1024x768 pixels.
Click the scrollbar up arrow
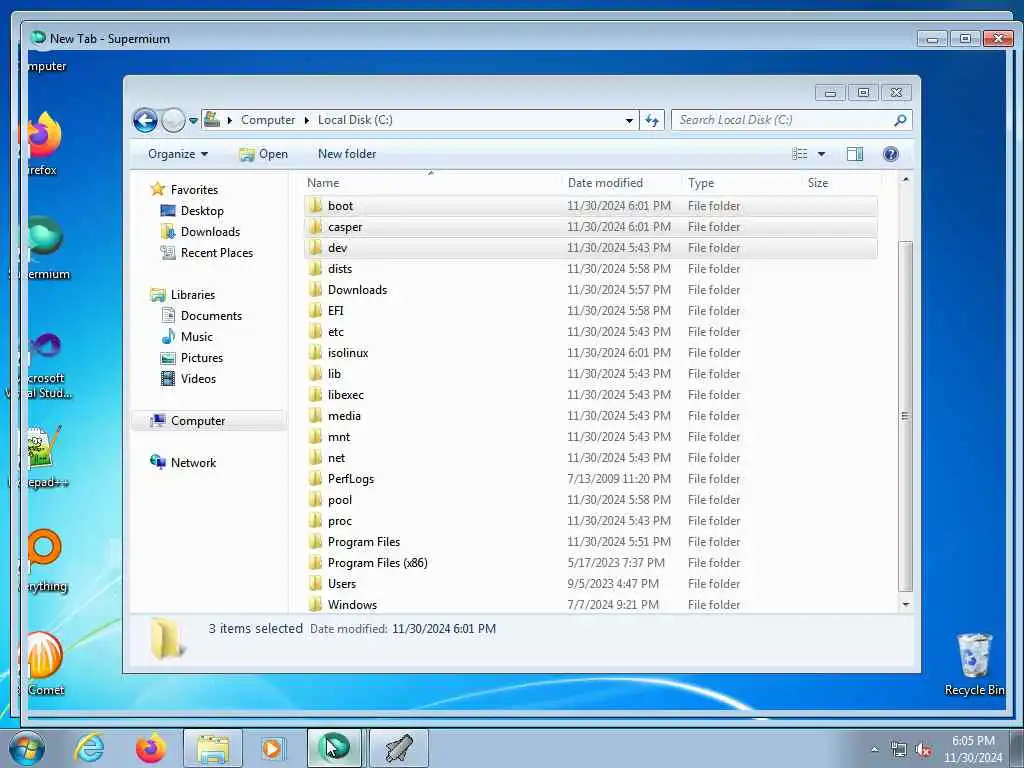coord(905,180)
